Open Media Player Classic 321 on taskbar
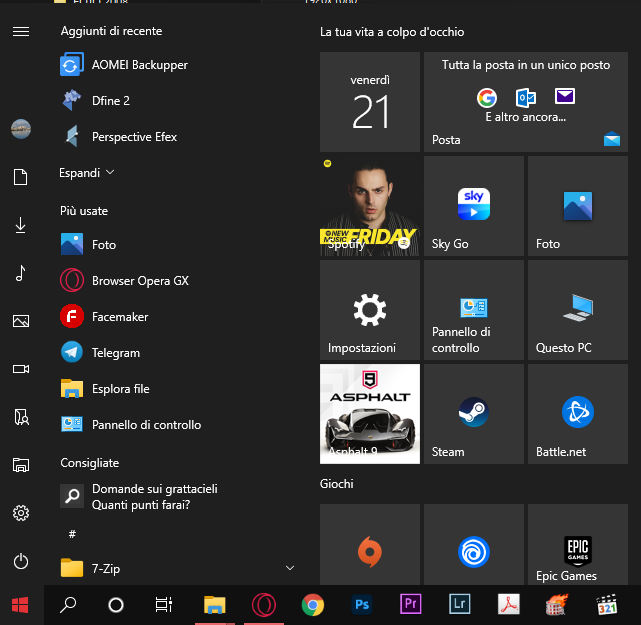641x625 pixels. coord(607,605)
